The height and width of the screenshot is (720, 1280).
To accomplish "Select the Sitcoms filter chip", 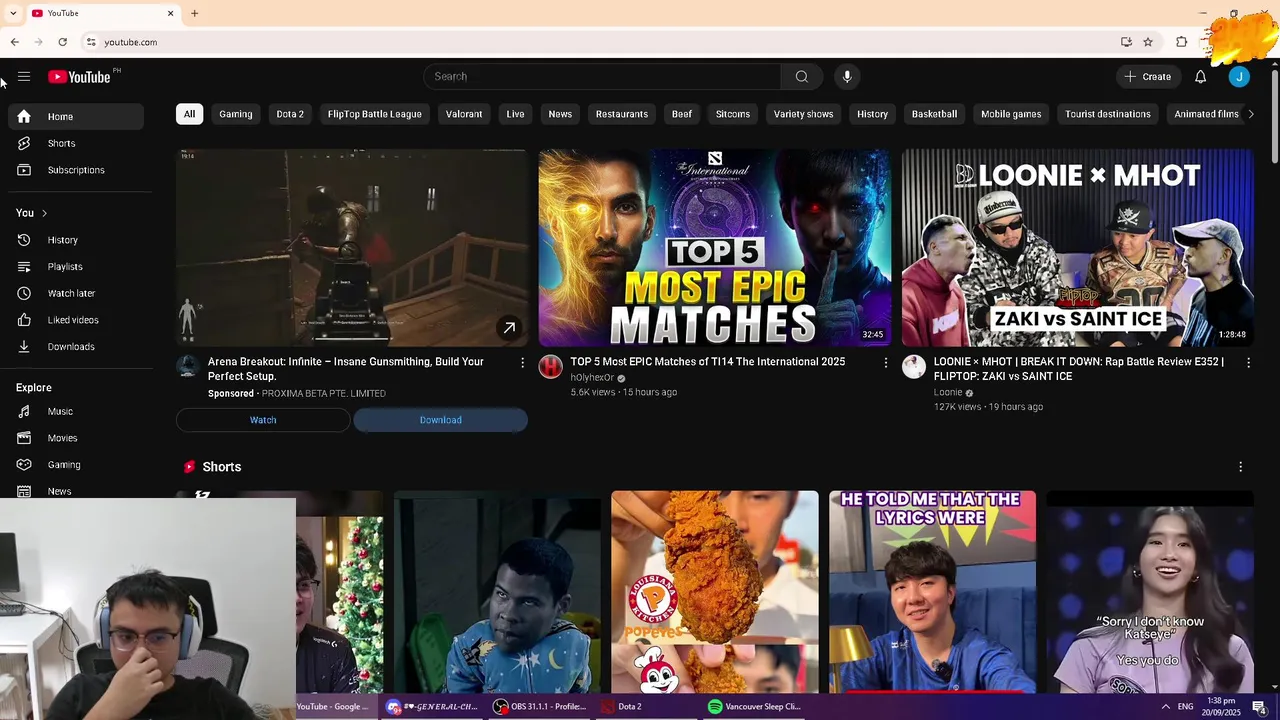I will pyautogui.click(x=733, y=114).
